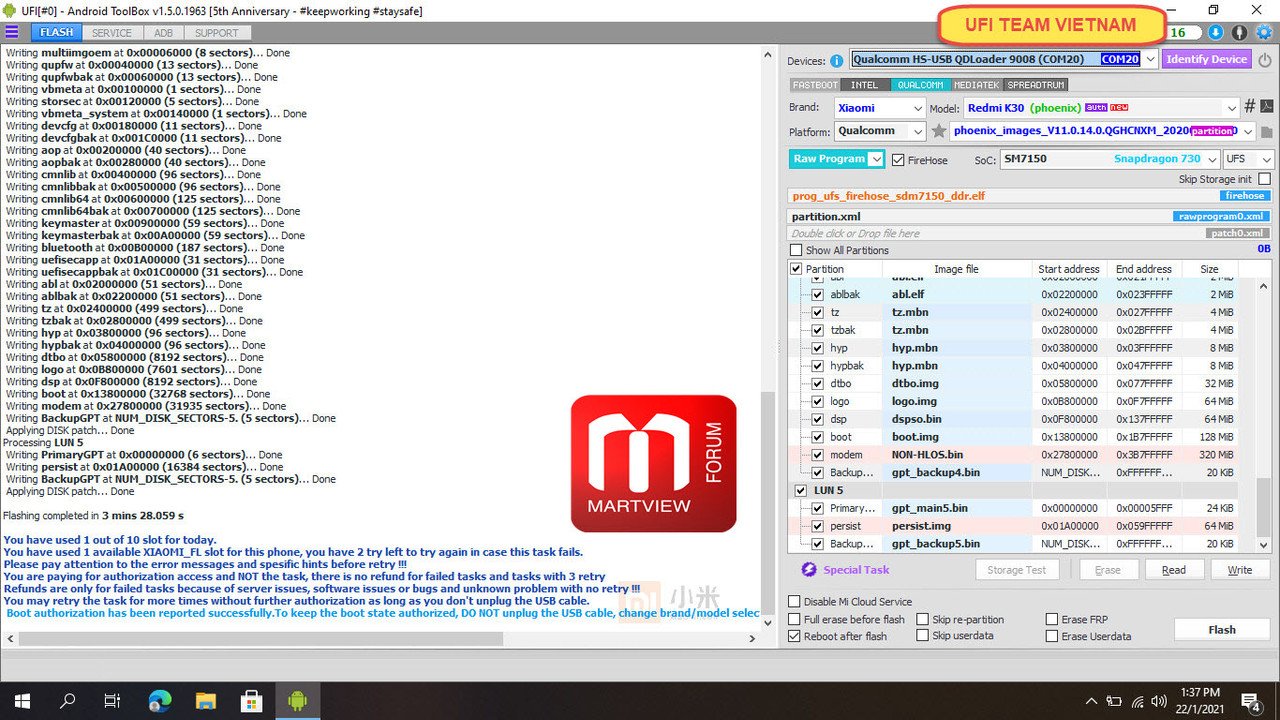Check Show All Partitions
The height and width of the screenshot is (720, 1280).
(796, 250)
